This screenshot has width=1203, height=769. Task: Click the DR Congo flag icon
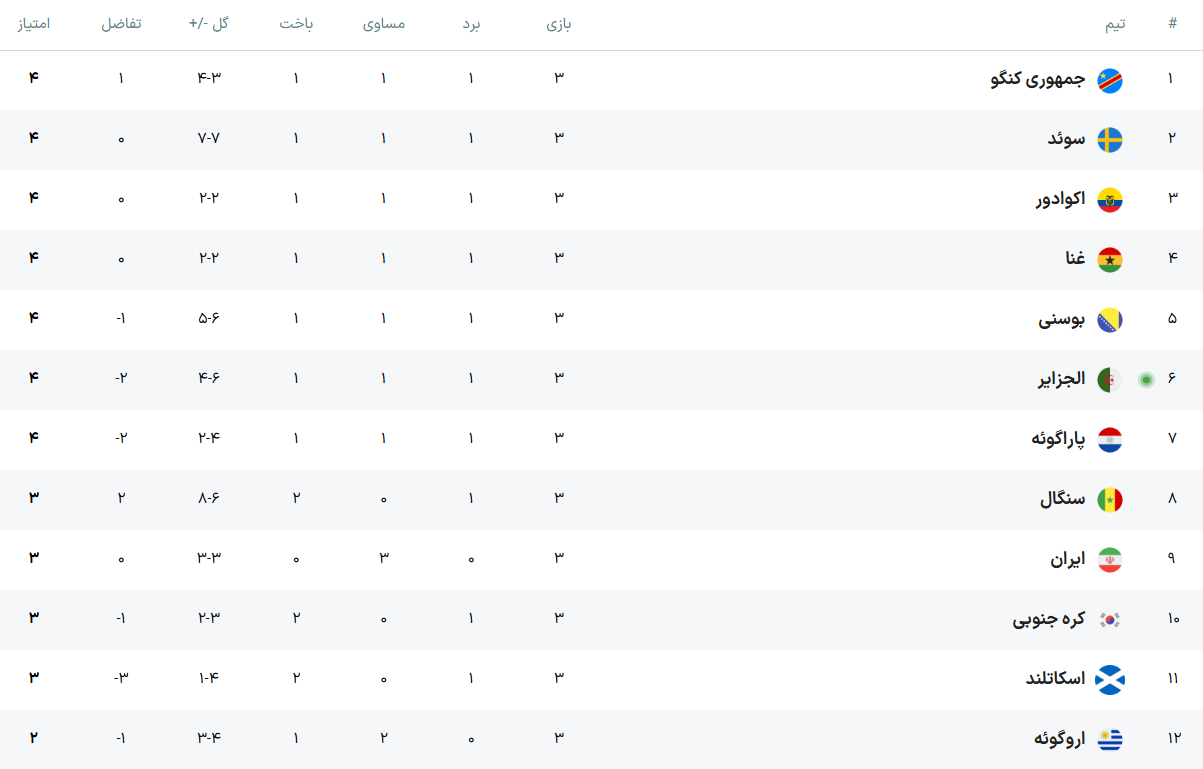coord(1110,80)
